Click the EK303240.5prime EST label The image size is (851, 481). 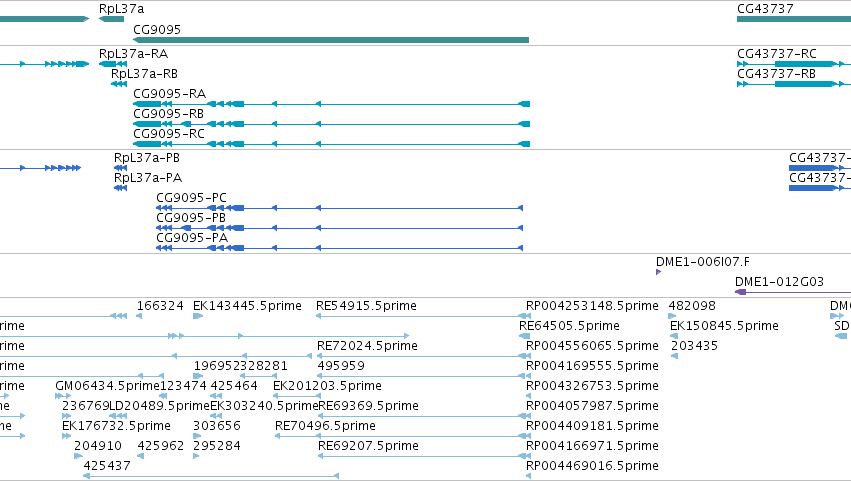point(264,406)
